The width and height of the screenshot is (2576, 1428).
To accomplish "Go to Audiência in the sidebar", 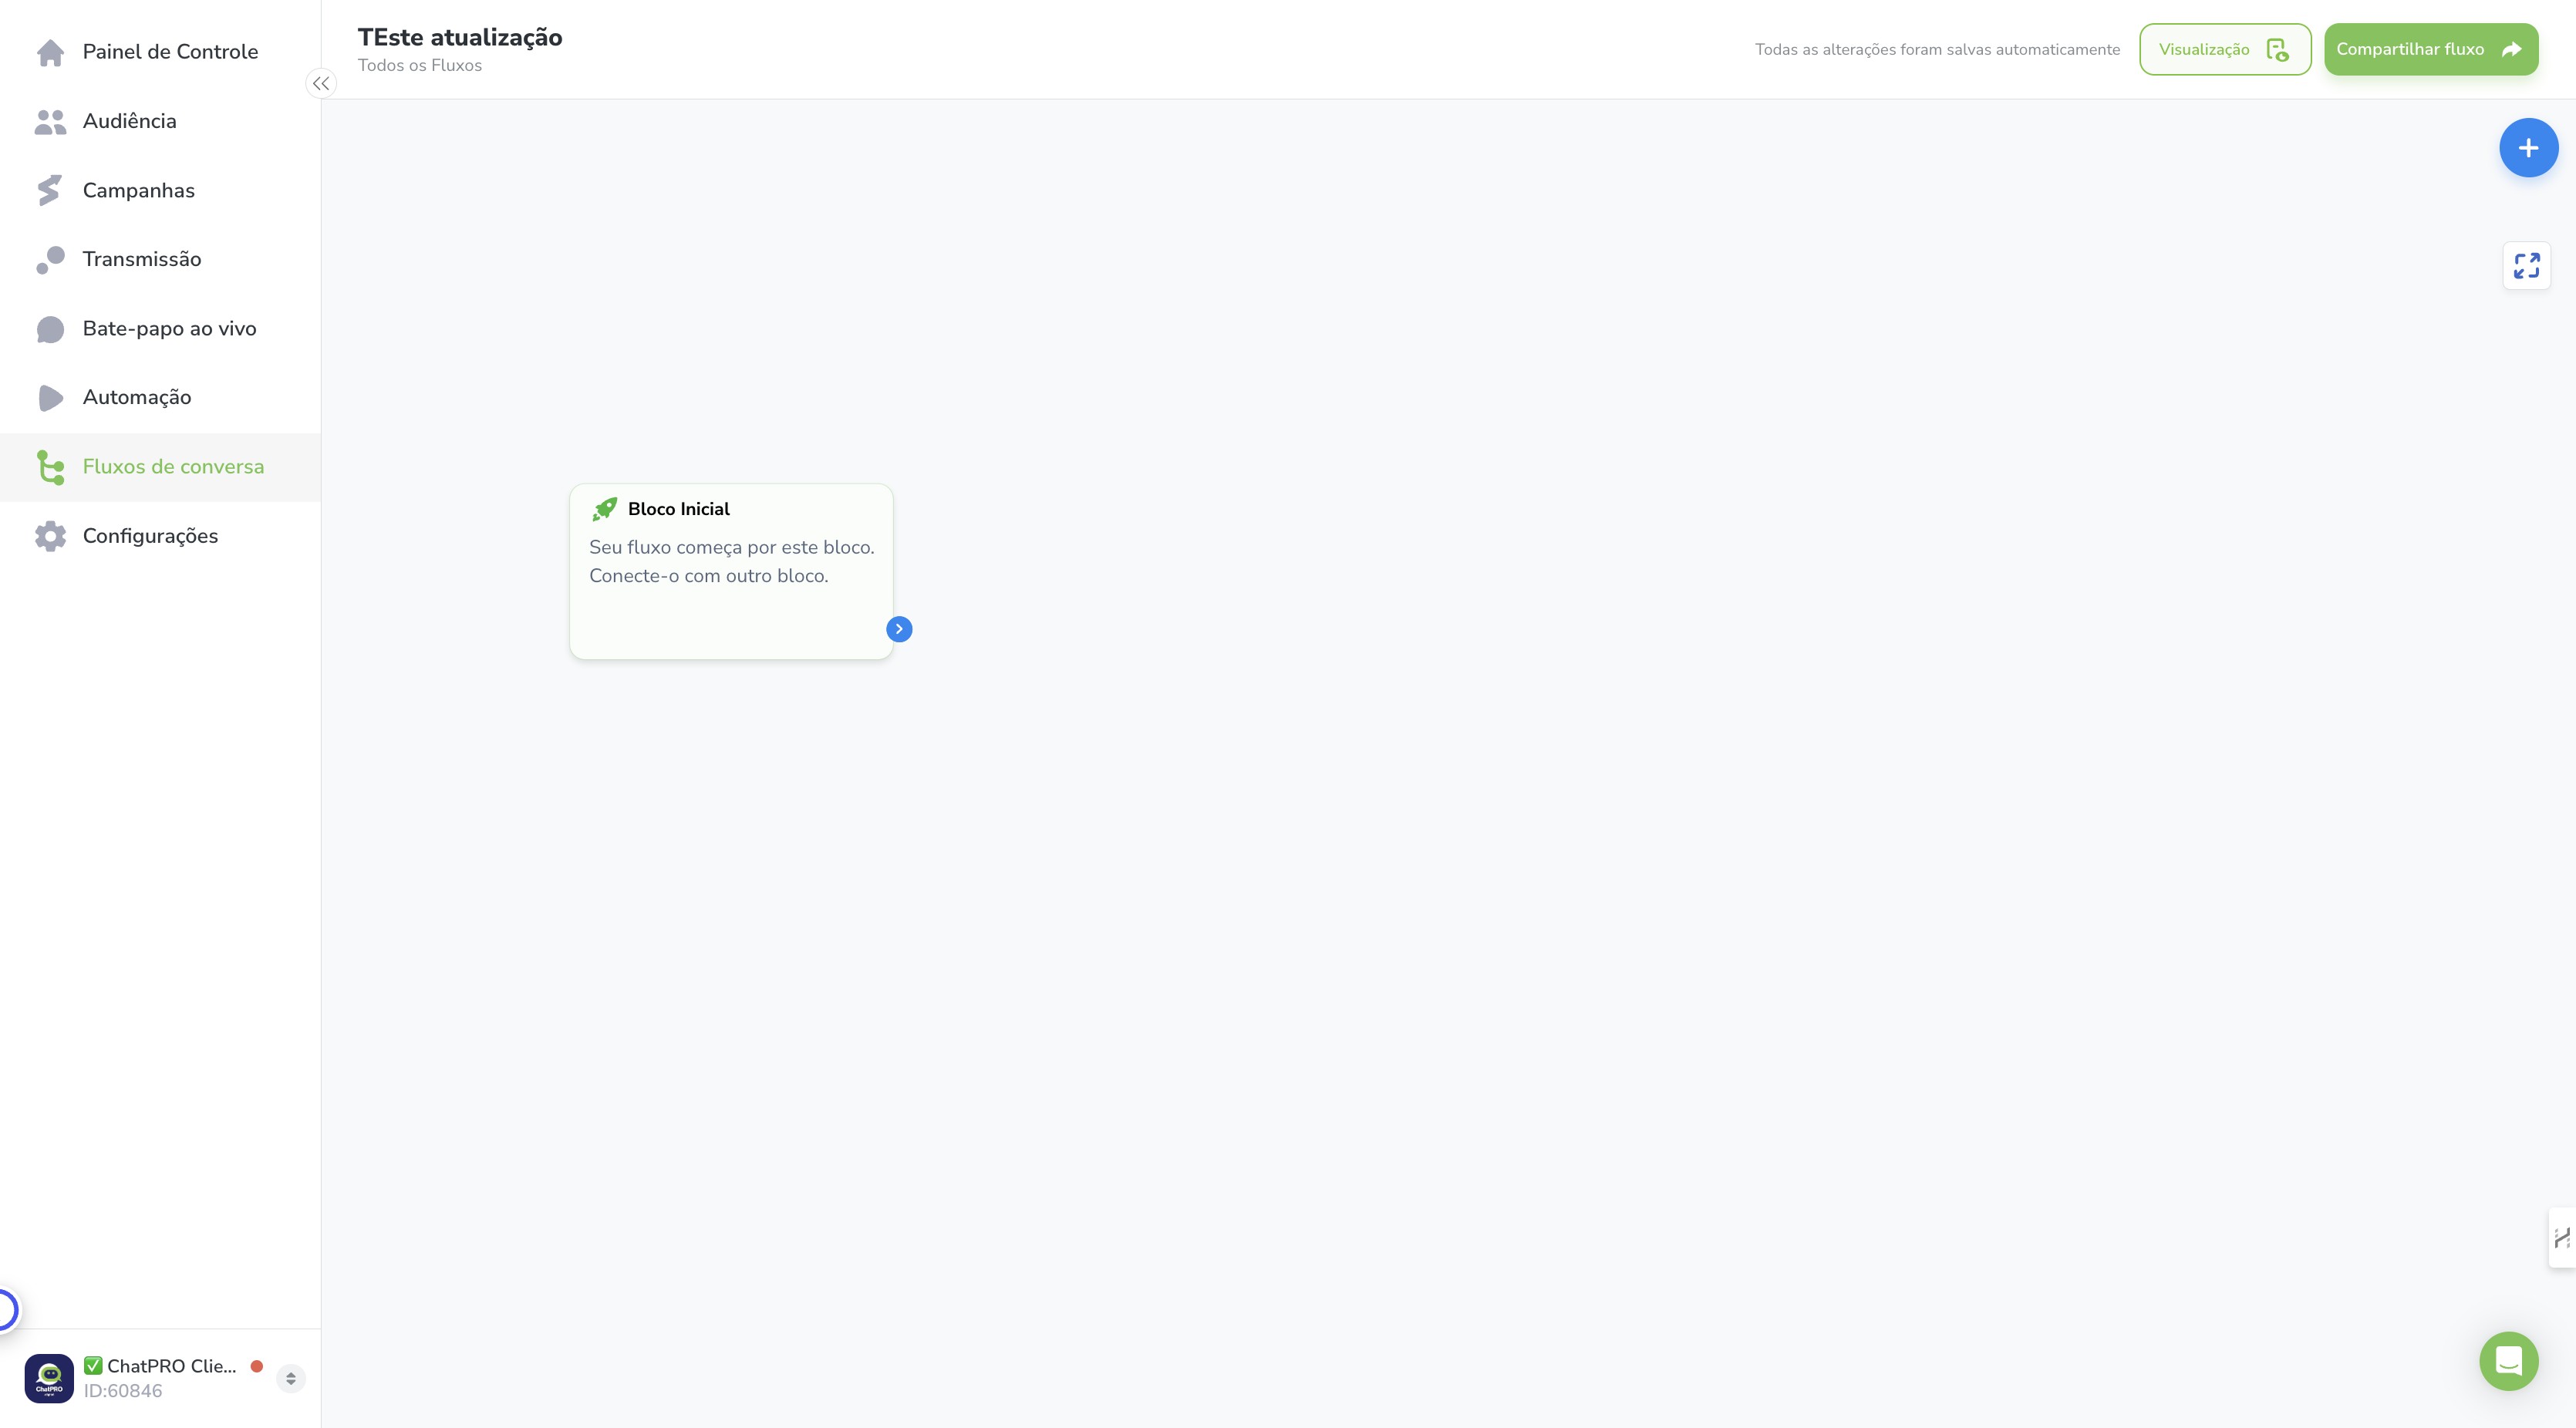I will tap(160, 121).
